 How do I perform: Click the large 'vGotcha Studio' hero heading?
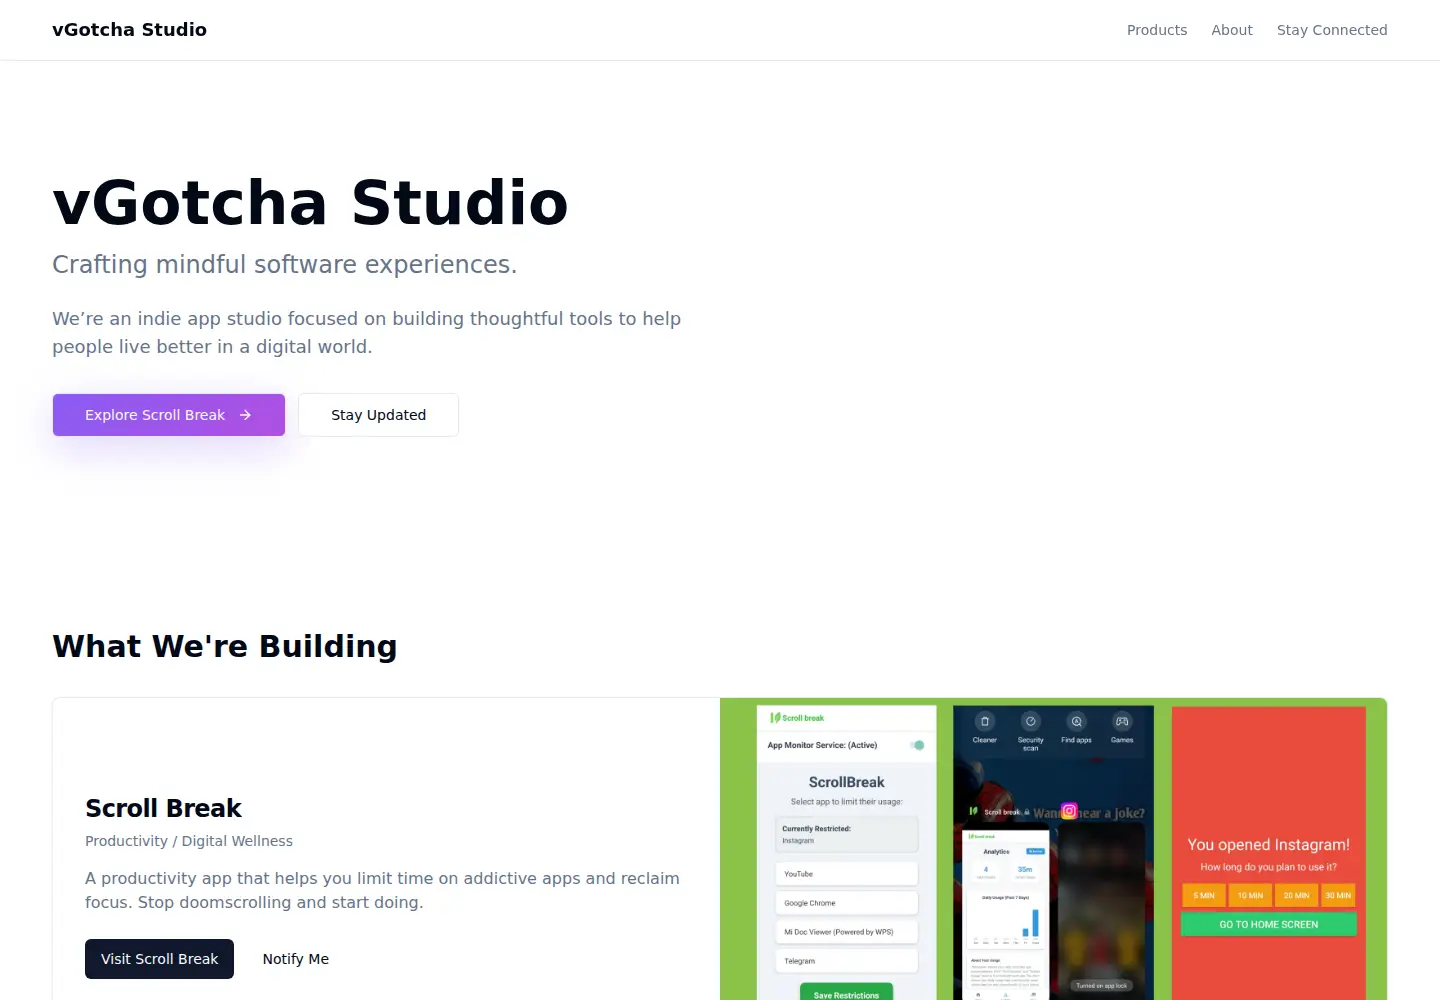coord(310,202)
